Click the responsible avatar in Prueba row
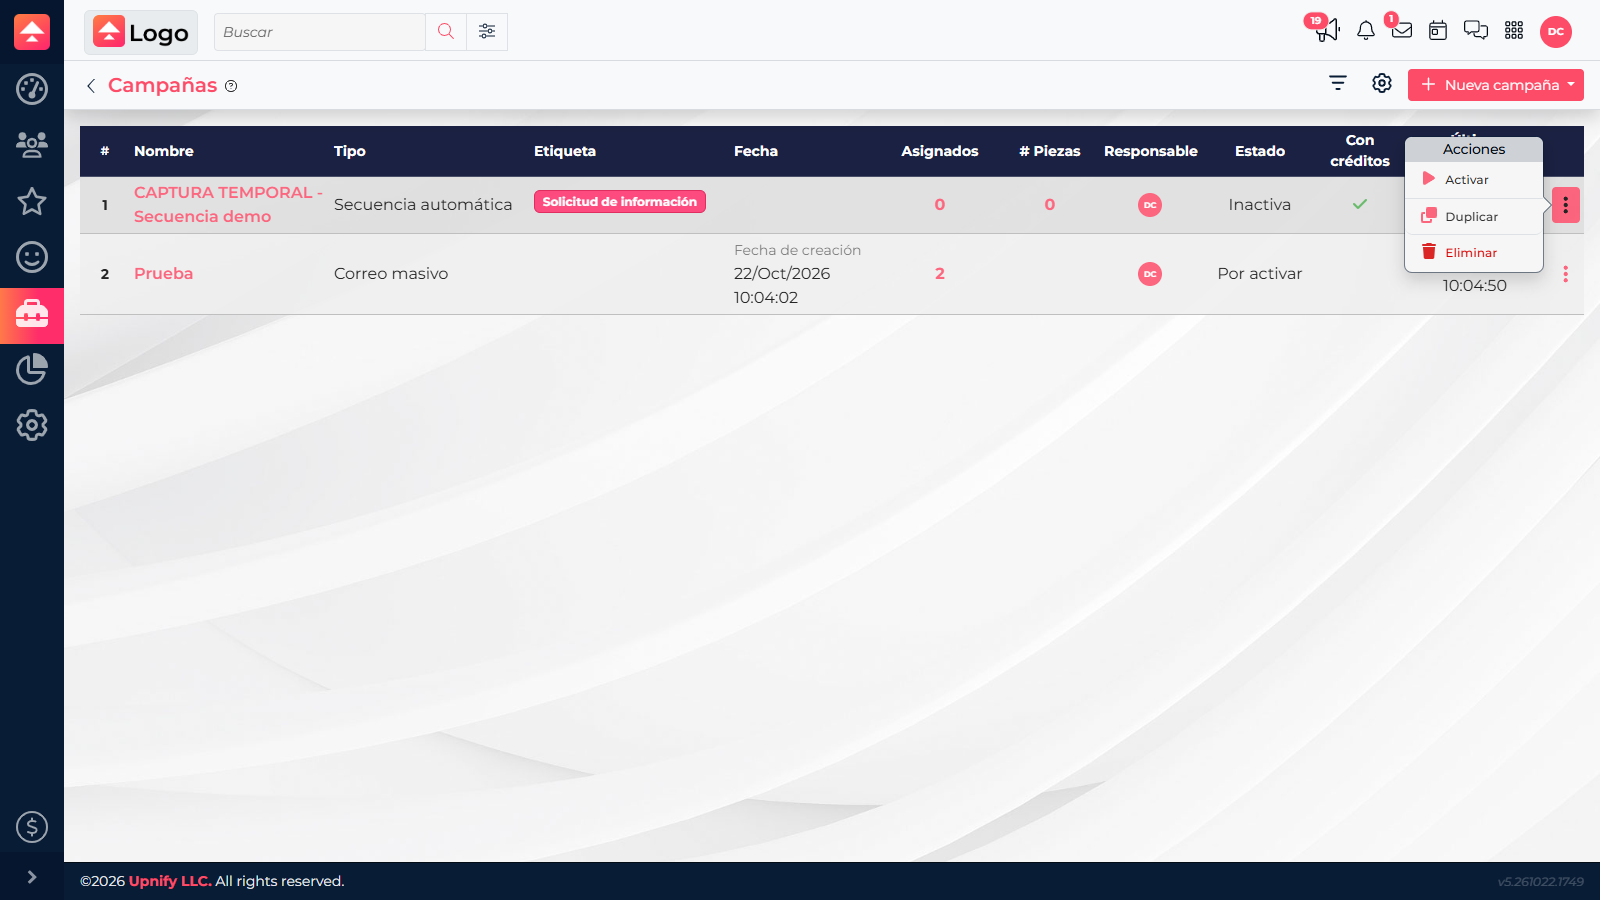The height and width of the screenshot is (900, 1600). pos(1150,274)
